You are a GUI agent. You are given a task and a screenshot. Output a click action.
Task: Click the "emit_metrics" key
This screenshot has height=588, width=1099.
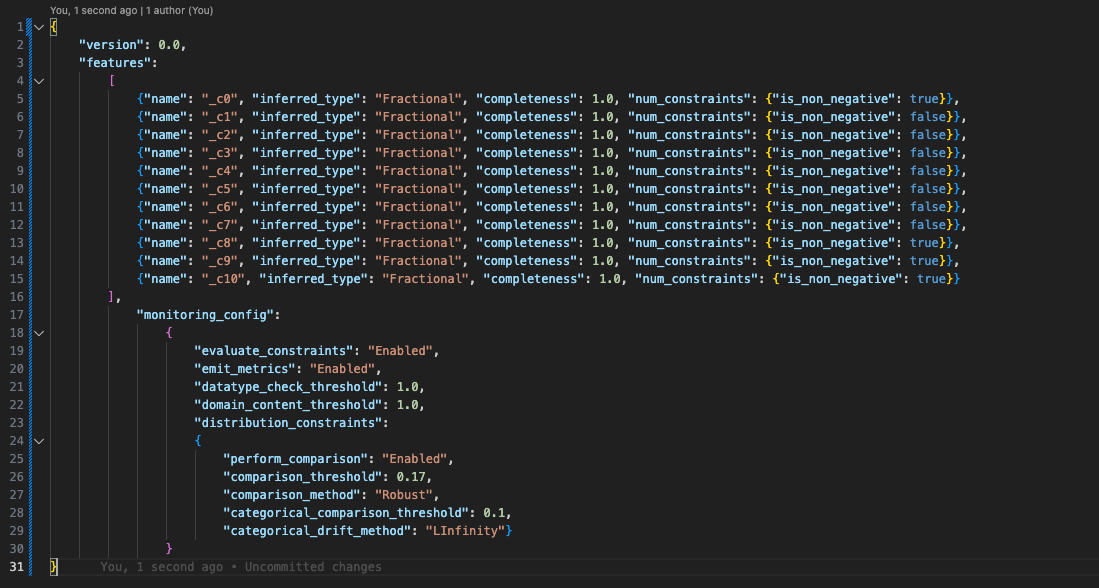click(x=245, y=369)
